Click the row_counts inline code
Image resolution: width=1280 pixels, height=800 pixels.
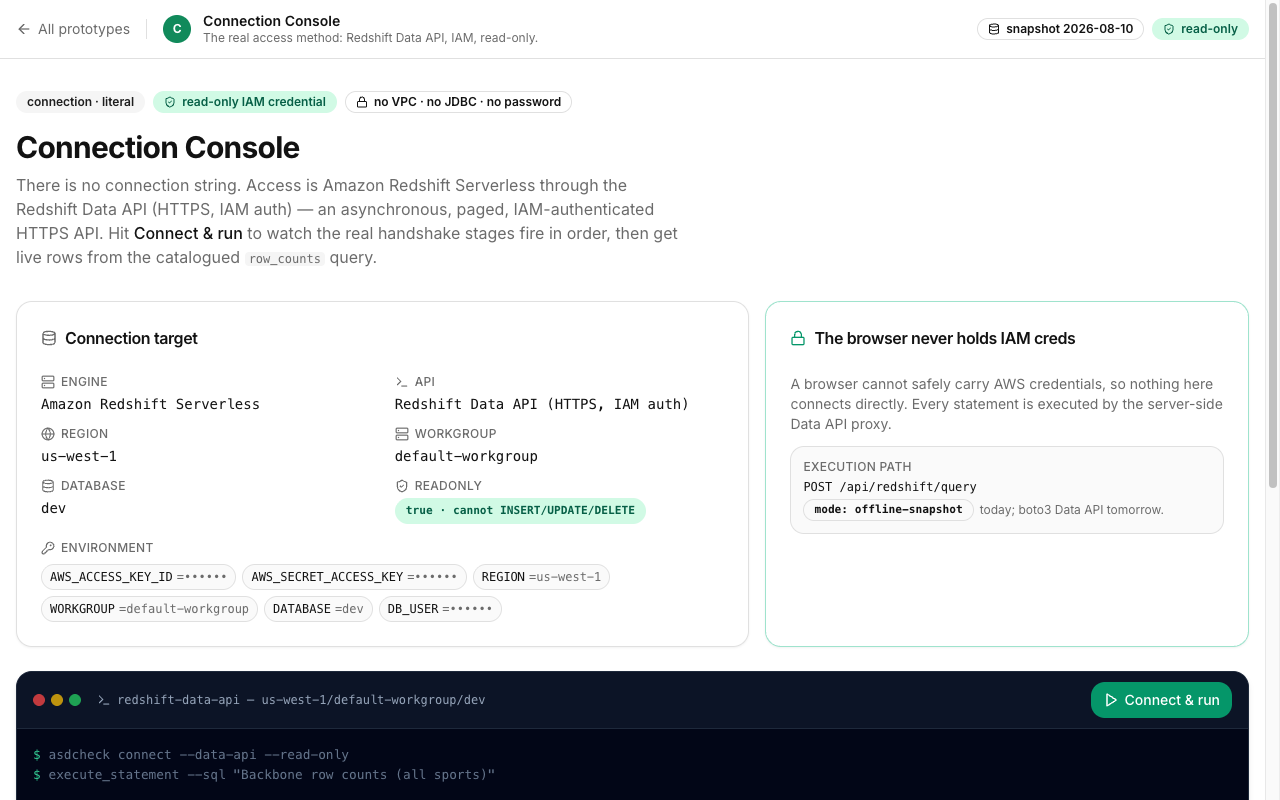pos(286,258)
